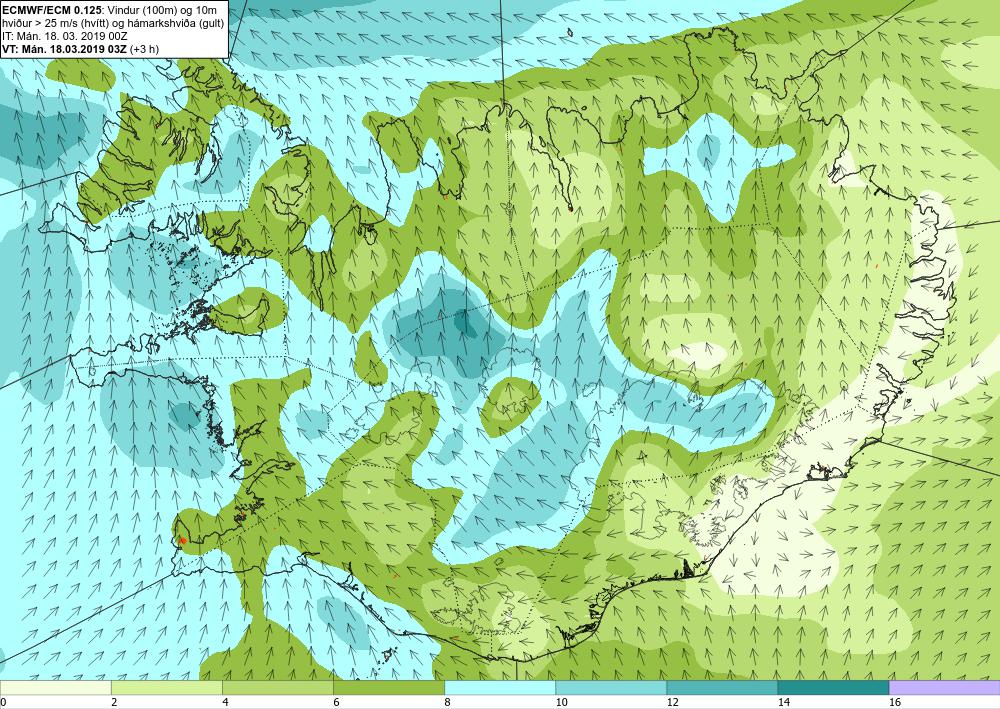Click legend scale value 0

3,703
